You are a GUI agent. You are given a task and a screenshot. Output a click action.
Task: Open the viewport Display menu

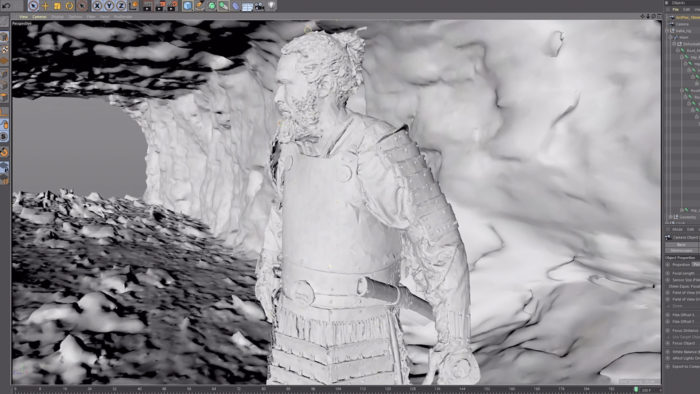(57, 17)
